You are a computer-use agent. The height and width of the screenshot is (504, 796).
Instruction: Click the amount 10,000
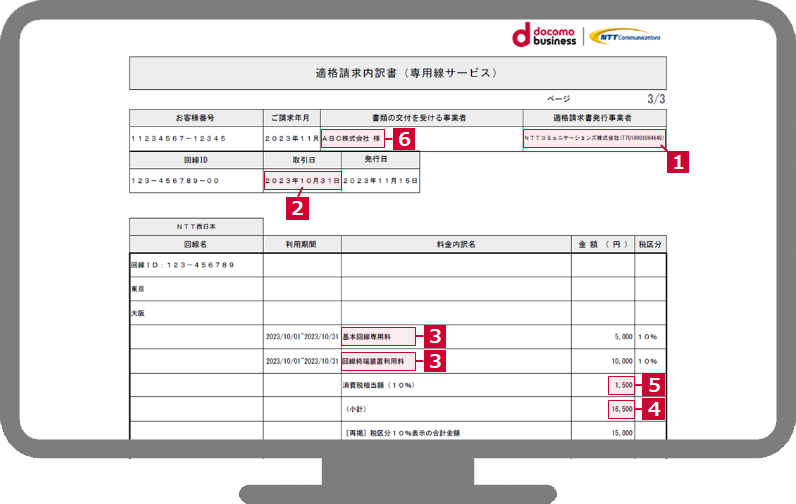tap(622, 361)
